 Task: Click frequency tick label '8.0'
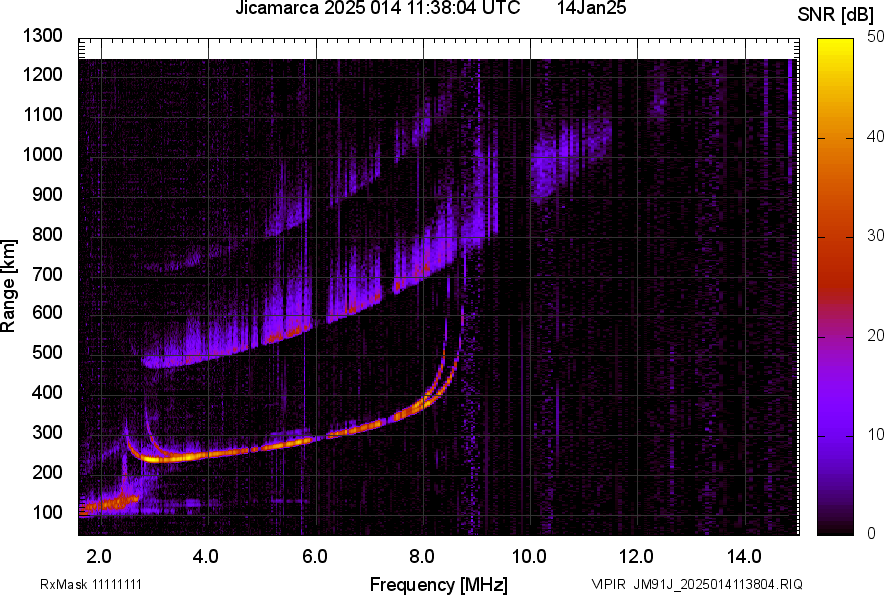(422, 557)
